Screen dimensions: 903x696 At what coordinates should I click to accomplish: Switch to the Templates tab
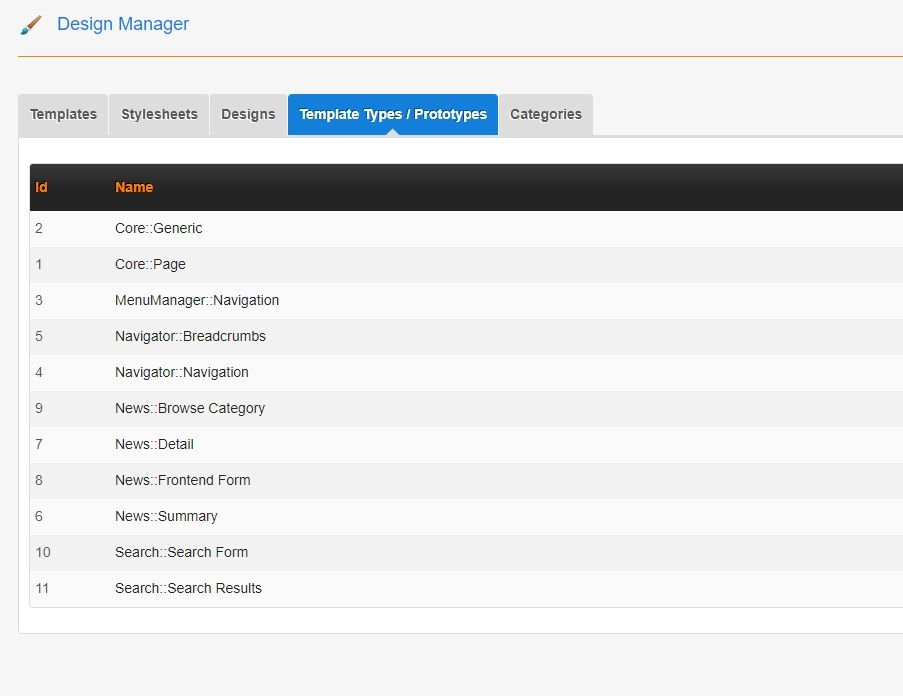tap(63, 114)
